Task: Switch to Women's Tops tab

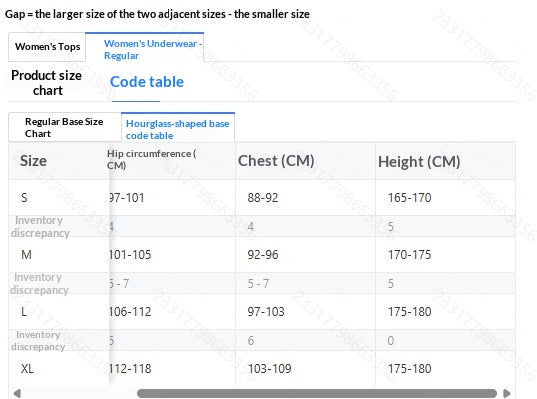Action: 47,47
